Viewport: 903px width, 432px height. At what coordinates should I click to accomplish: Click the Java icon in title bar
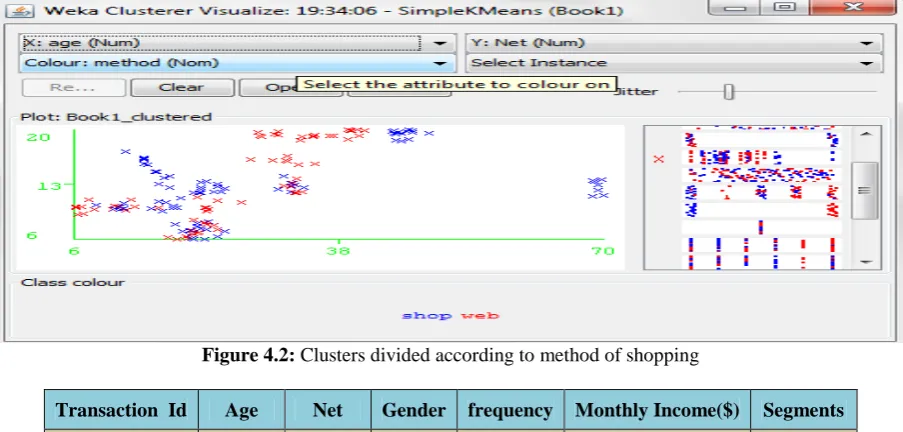coord(22,10)
